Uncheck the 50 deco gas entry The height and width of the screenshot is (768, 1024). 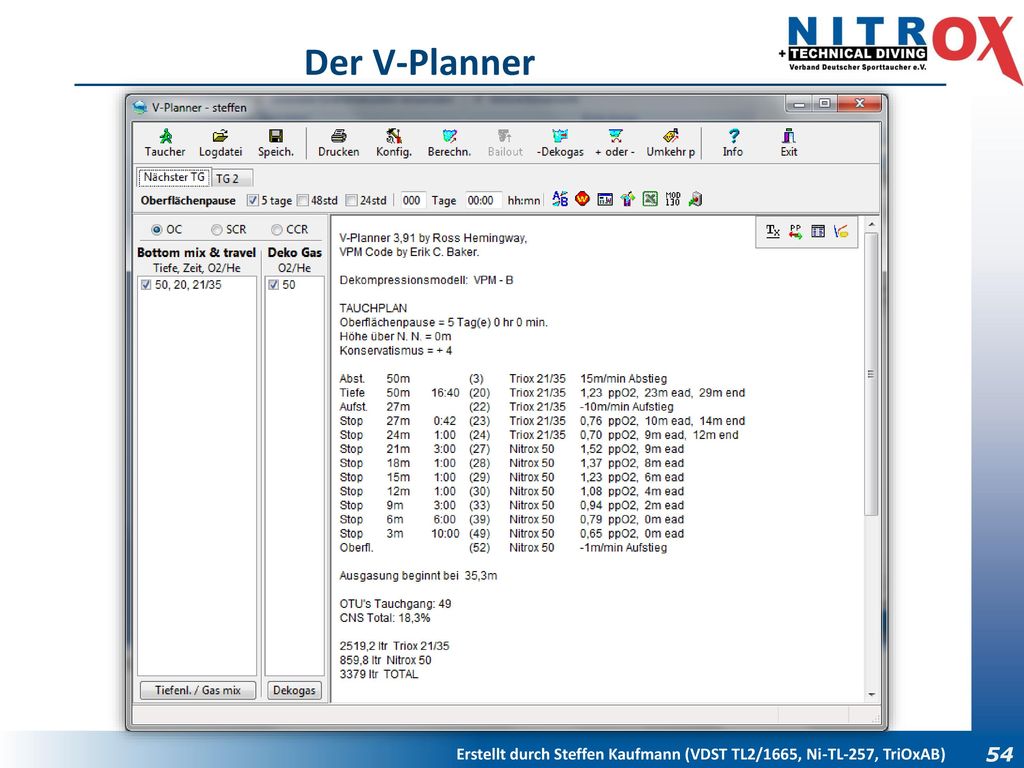(x=274, y=285)
